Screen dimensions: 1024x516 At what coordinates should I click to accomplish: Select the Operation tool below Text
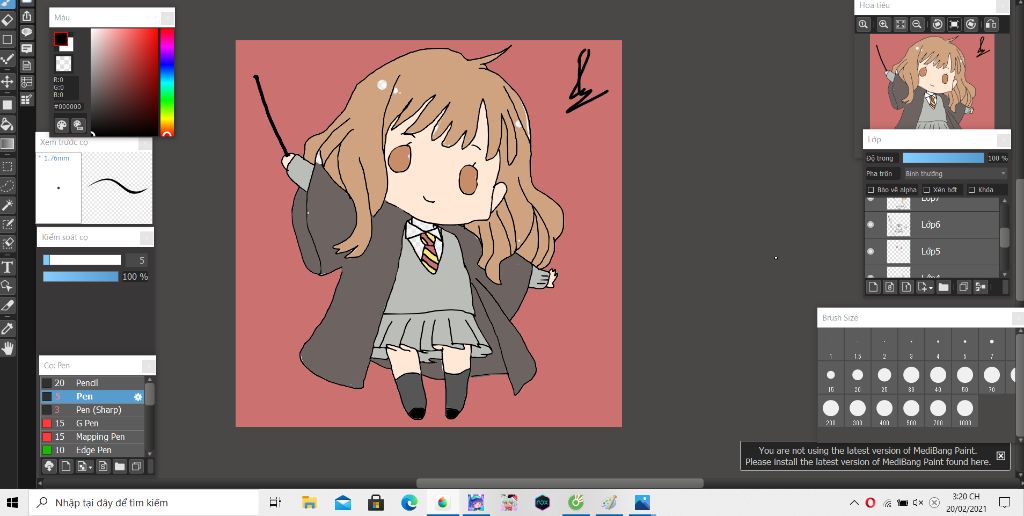coord(7,285)
